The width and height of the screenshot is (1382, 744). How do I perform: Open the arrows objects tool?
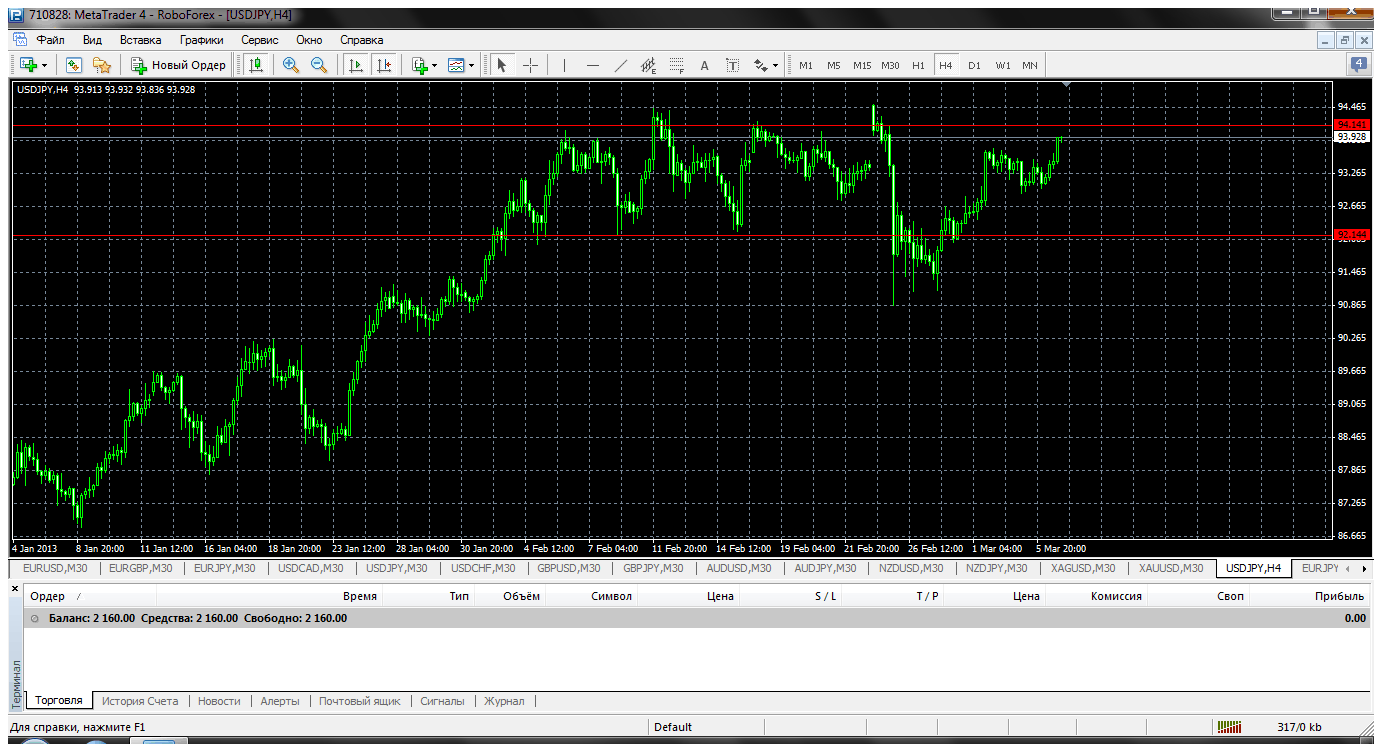click(x=761, y=65)
